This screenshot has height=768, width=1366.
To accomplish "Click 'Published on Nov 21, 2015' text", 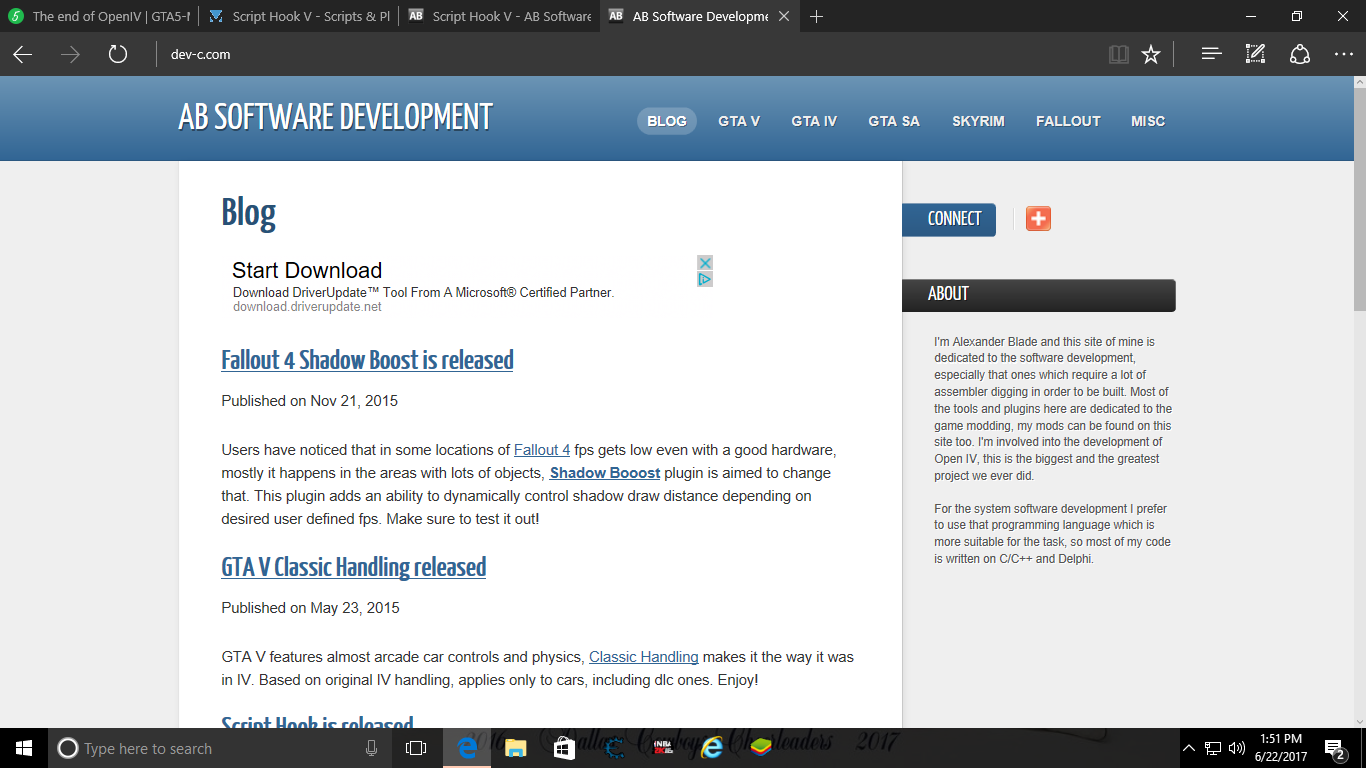I will [310, 401].
